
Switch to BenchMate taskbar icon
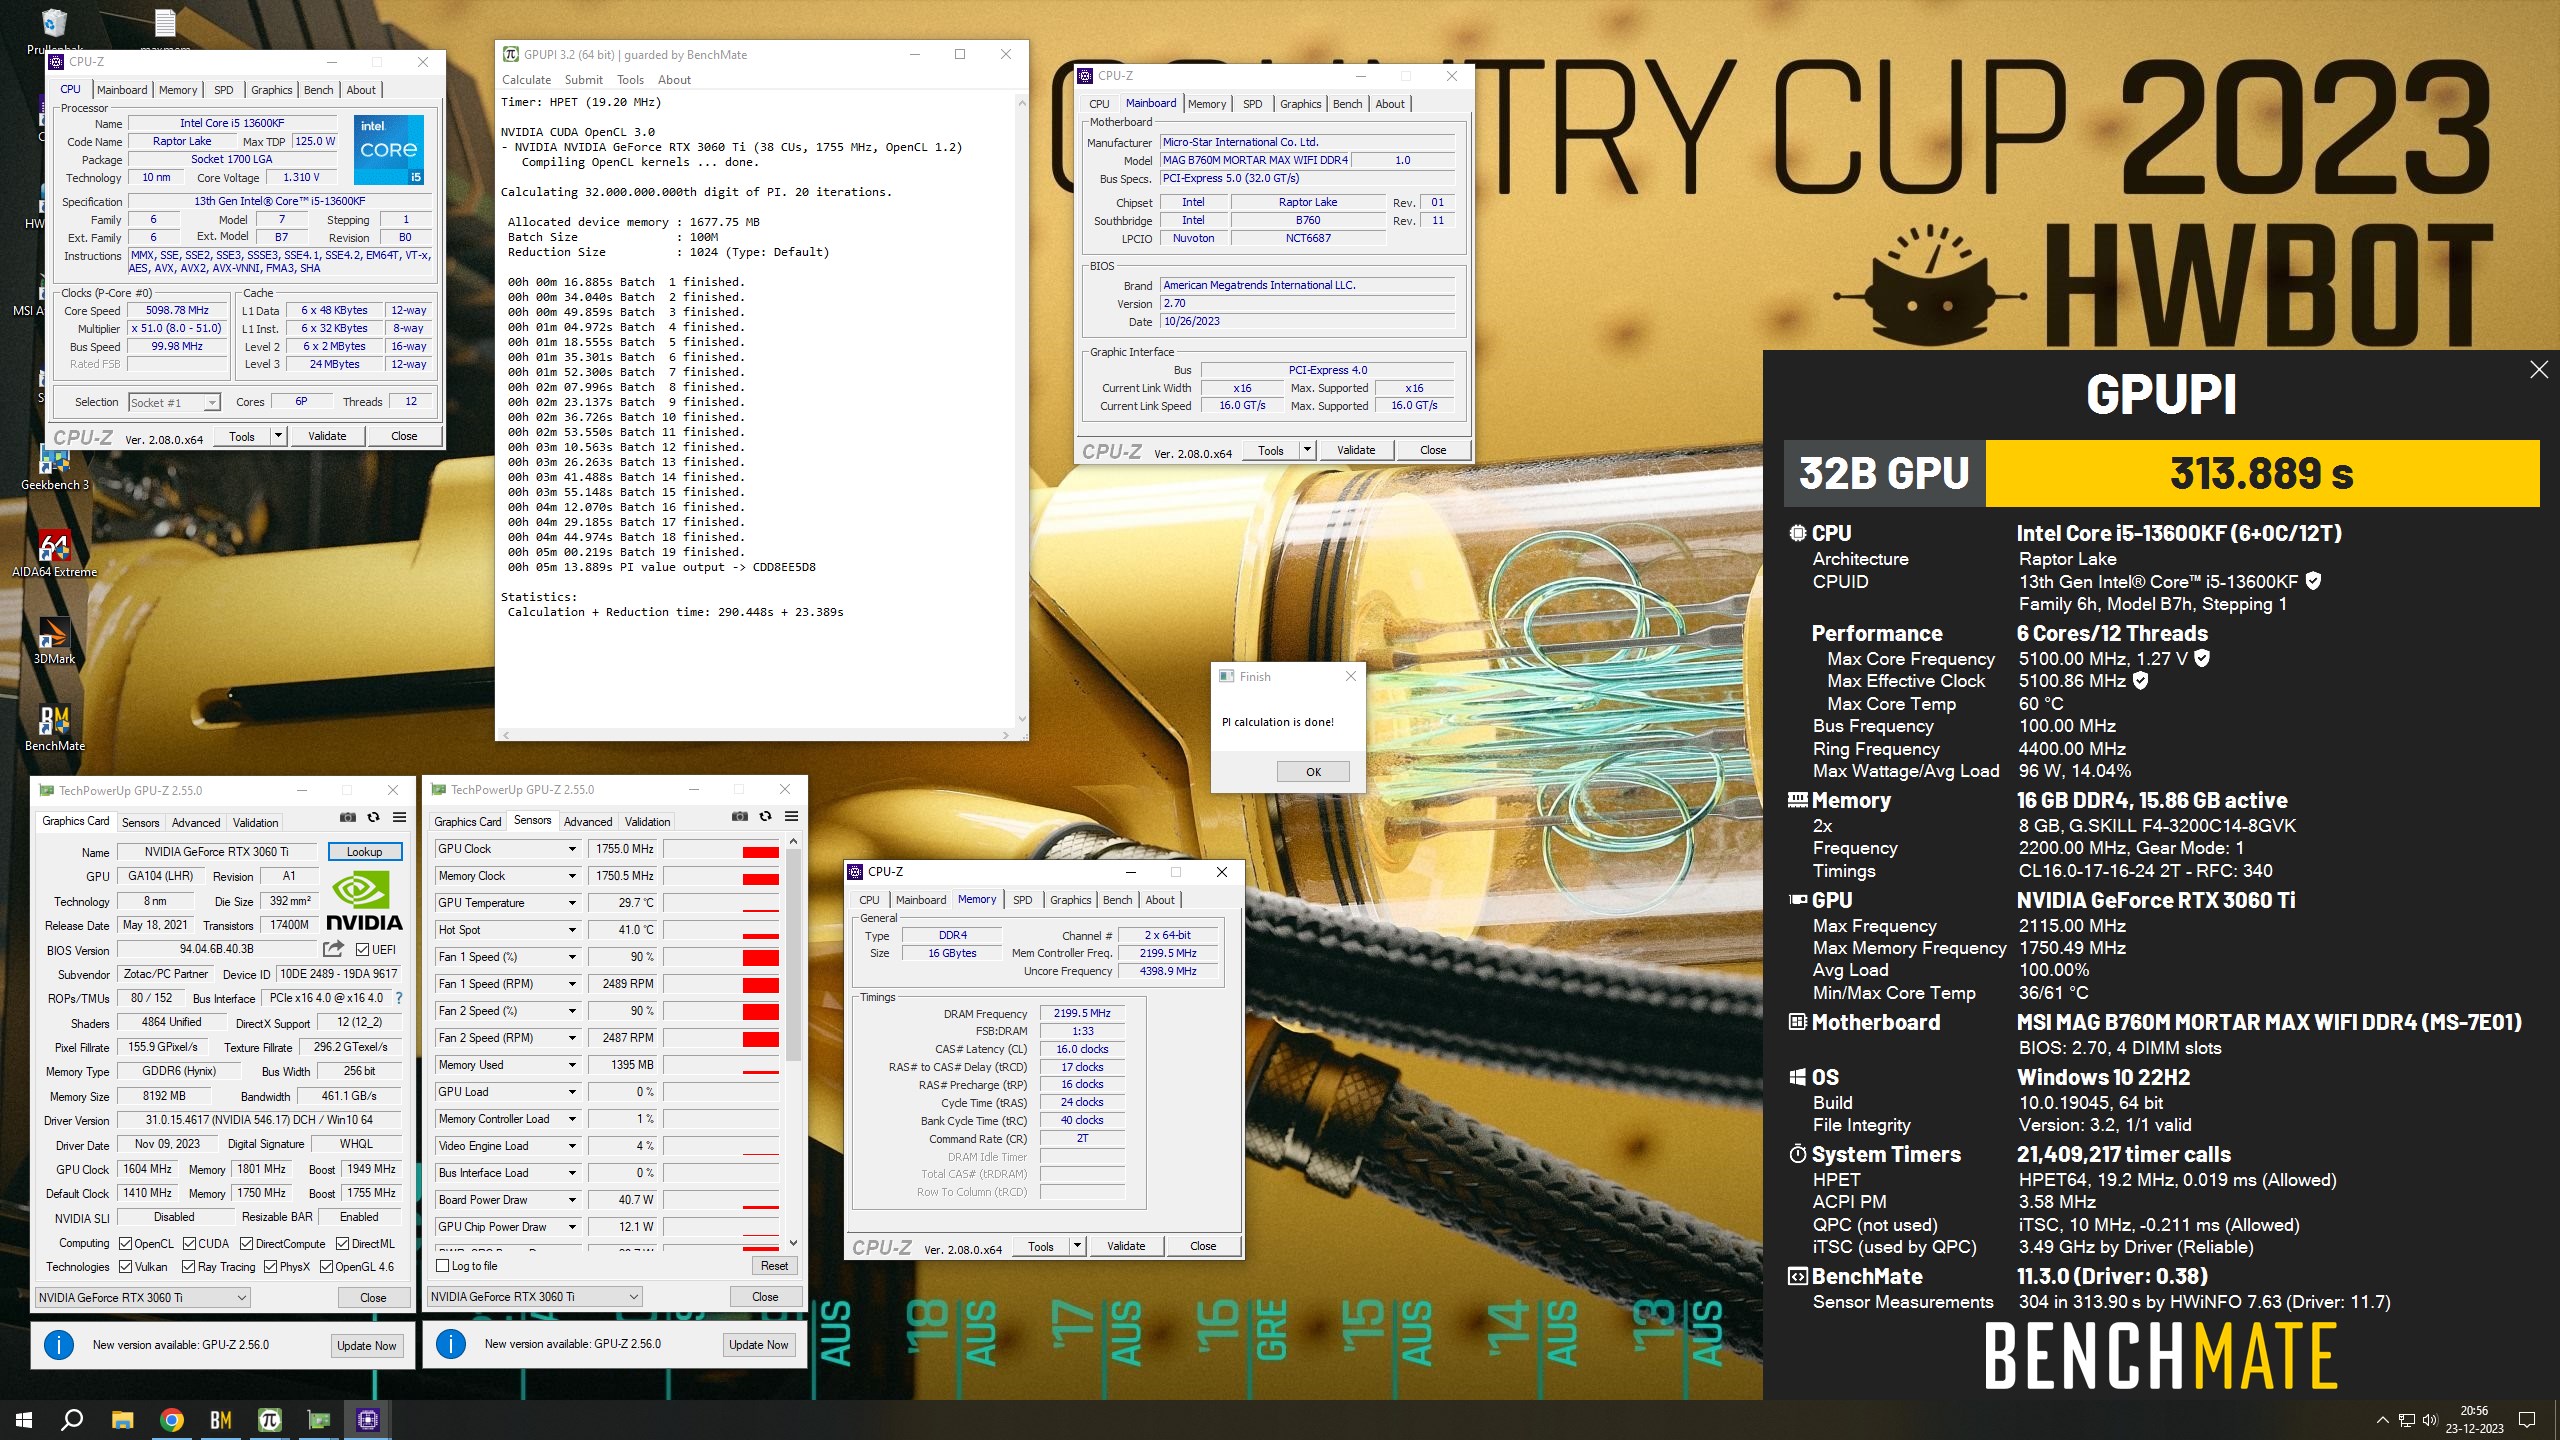[221, 1419]
